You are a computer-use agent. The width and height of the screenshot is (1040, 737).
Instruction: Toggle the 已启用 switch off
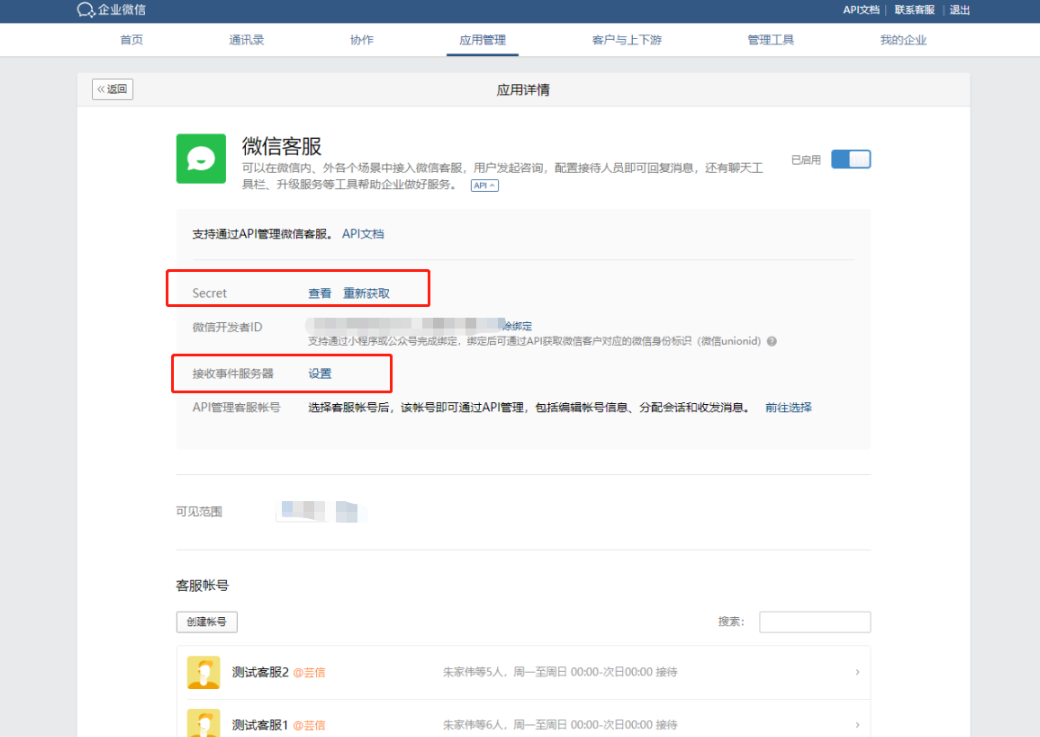(x=851, y=159)
